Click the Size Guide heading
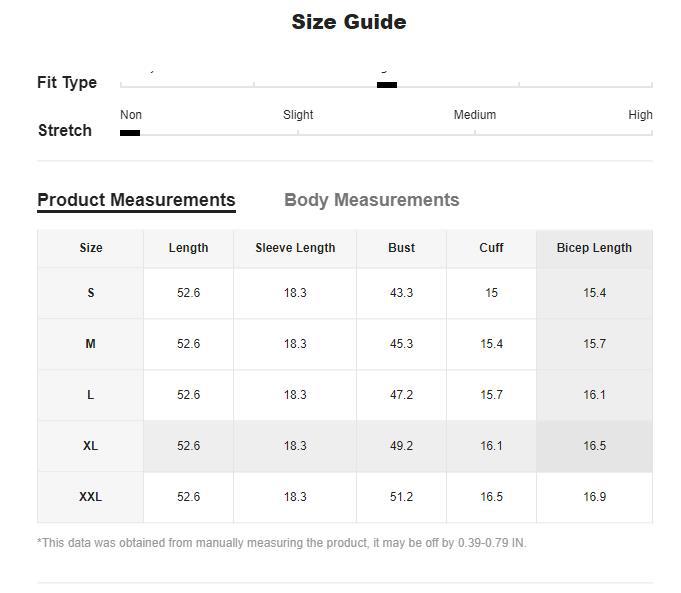The image size is (681, 593). click(348, 22)
